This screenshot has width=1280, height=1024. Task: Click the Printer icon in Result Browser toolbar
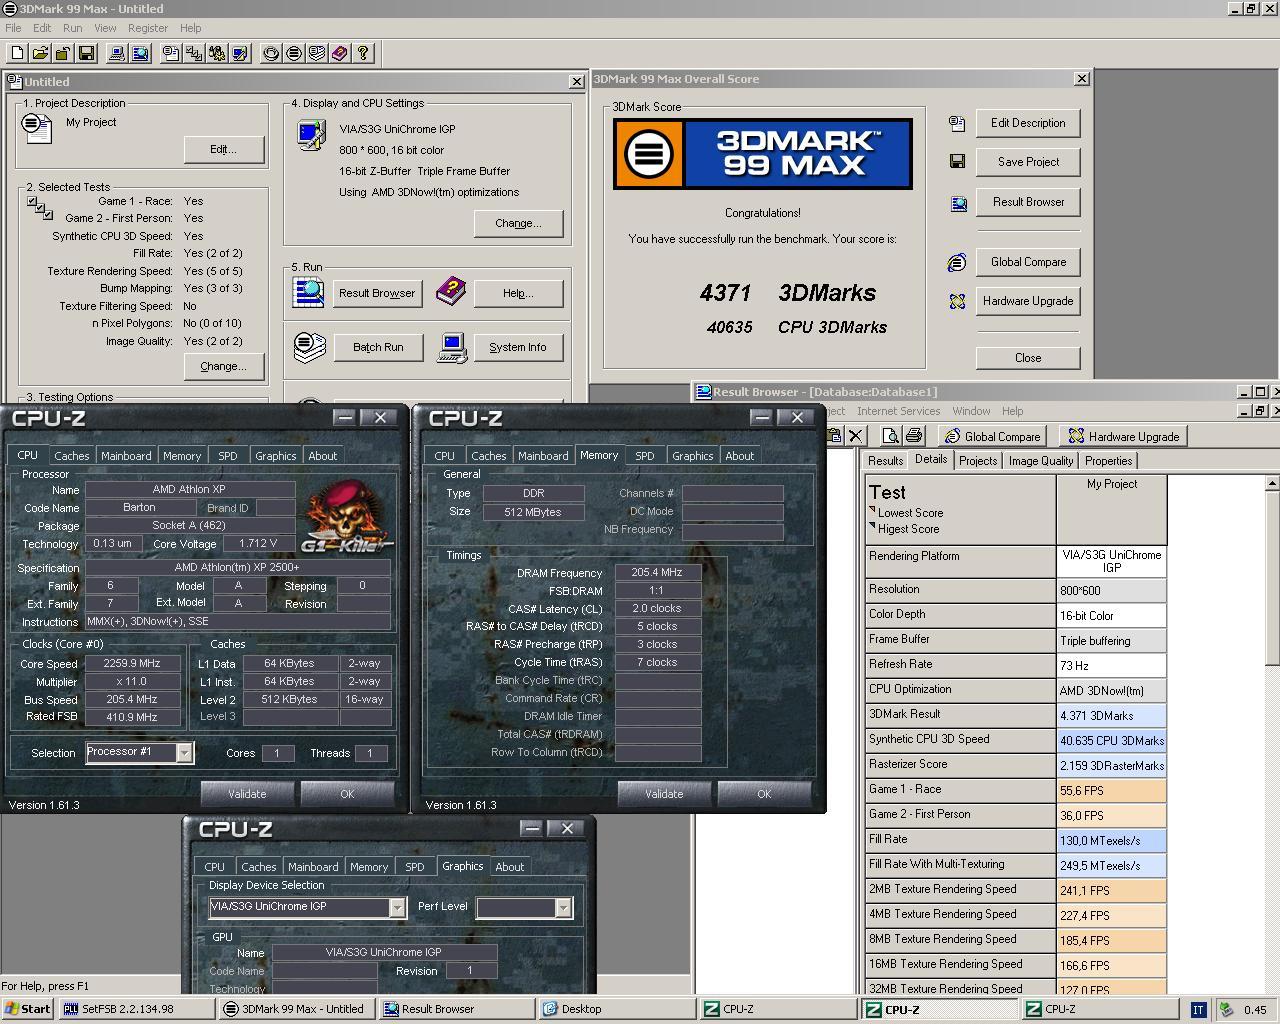click(914, 435)
